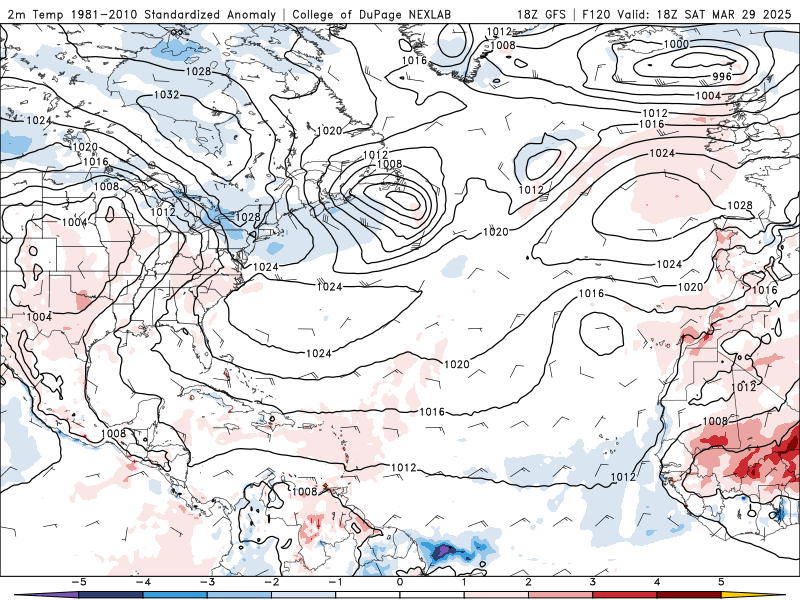Click the '-4' color bar tick label
Viewport: 800px width, 600px height.
[x=142, y=582]
